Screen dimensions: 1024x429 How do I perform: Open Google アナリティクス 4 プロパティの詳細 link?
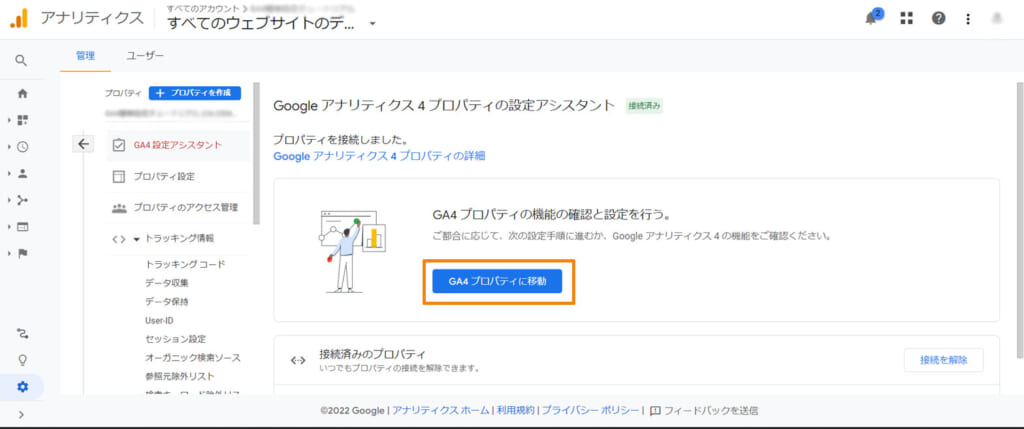click(379, 156)
